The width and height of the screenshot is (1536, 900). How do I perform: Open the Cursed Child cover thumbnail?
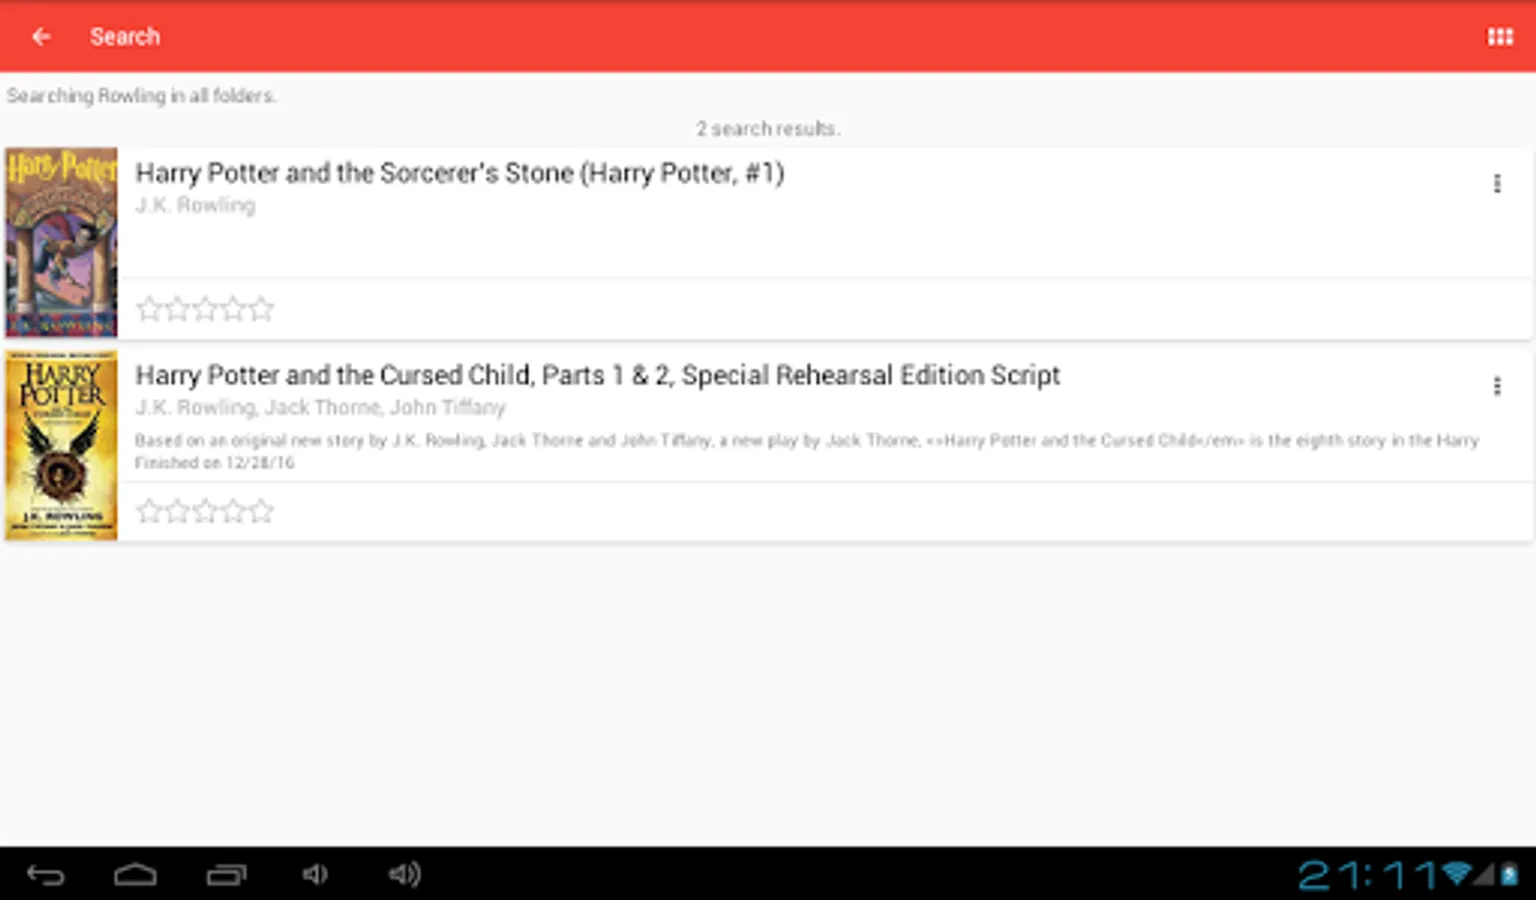61,445
